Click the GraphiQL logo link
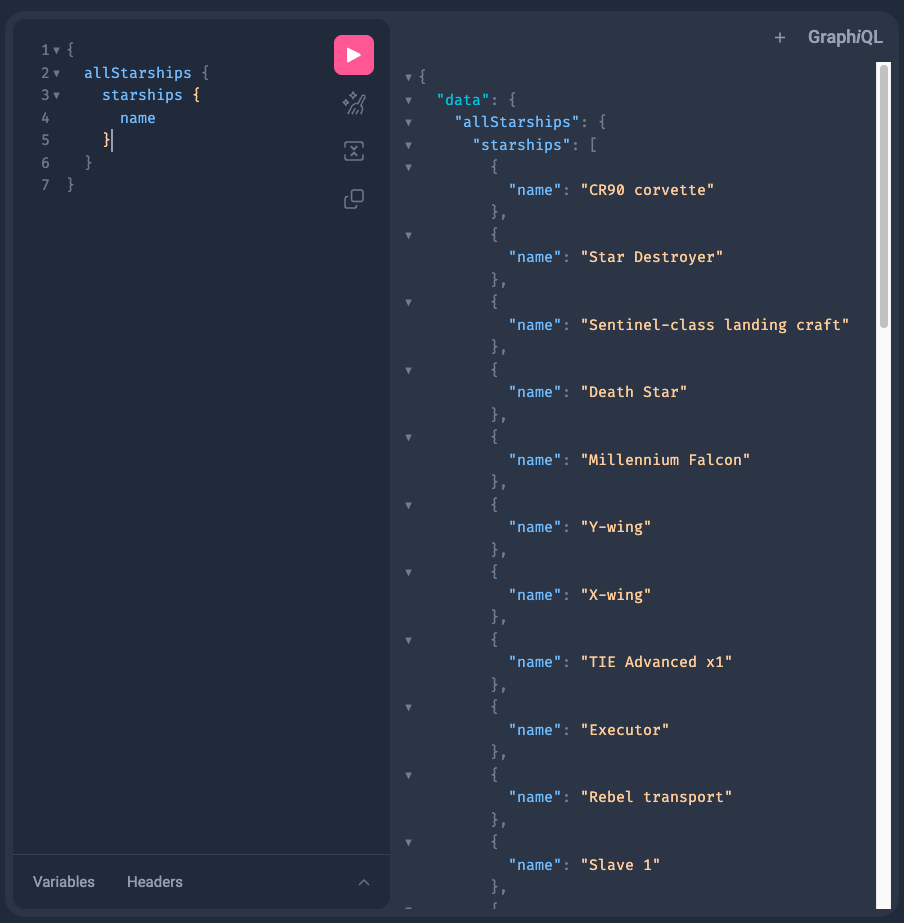Image resolution: width=904 pixels, height=923 pixels. (x=845, y=37)
